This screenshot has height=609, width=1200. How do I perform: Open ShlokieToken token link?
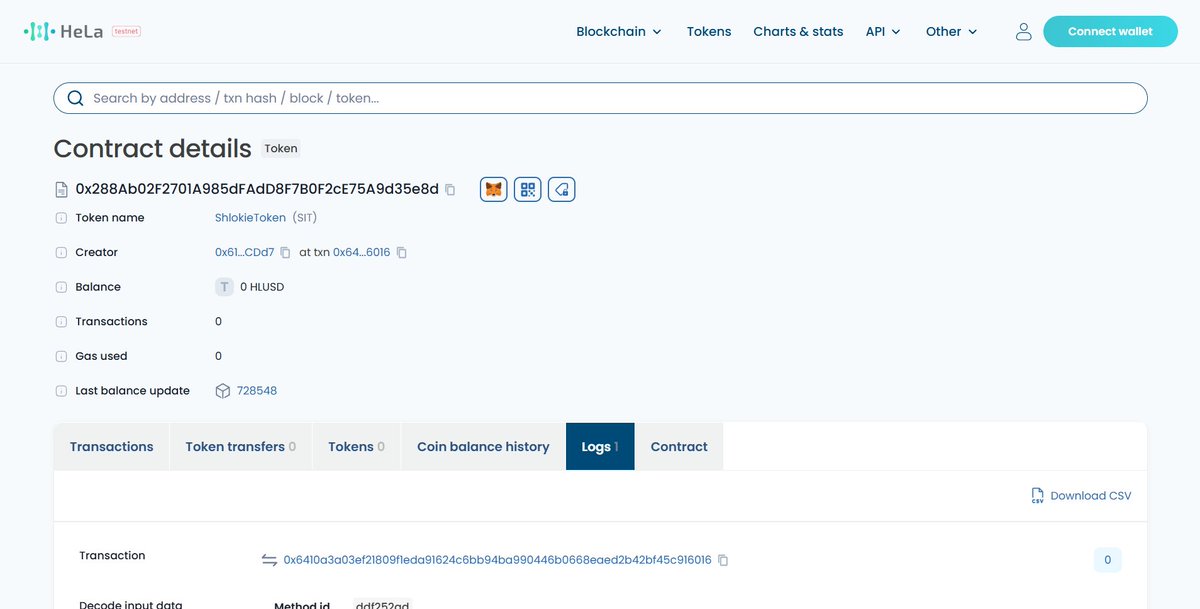(x=250, y=218)
